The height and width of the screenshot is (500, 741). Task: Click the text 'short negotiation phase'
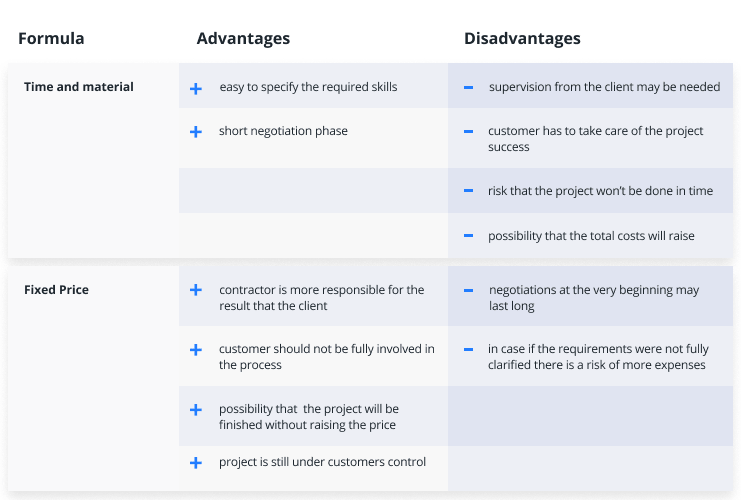pos(283,131)
